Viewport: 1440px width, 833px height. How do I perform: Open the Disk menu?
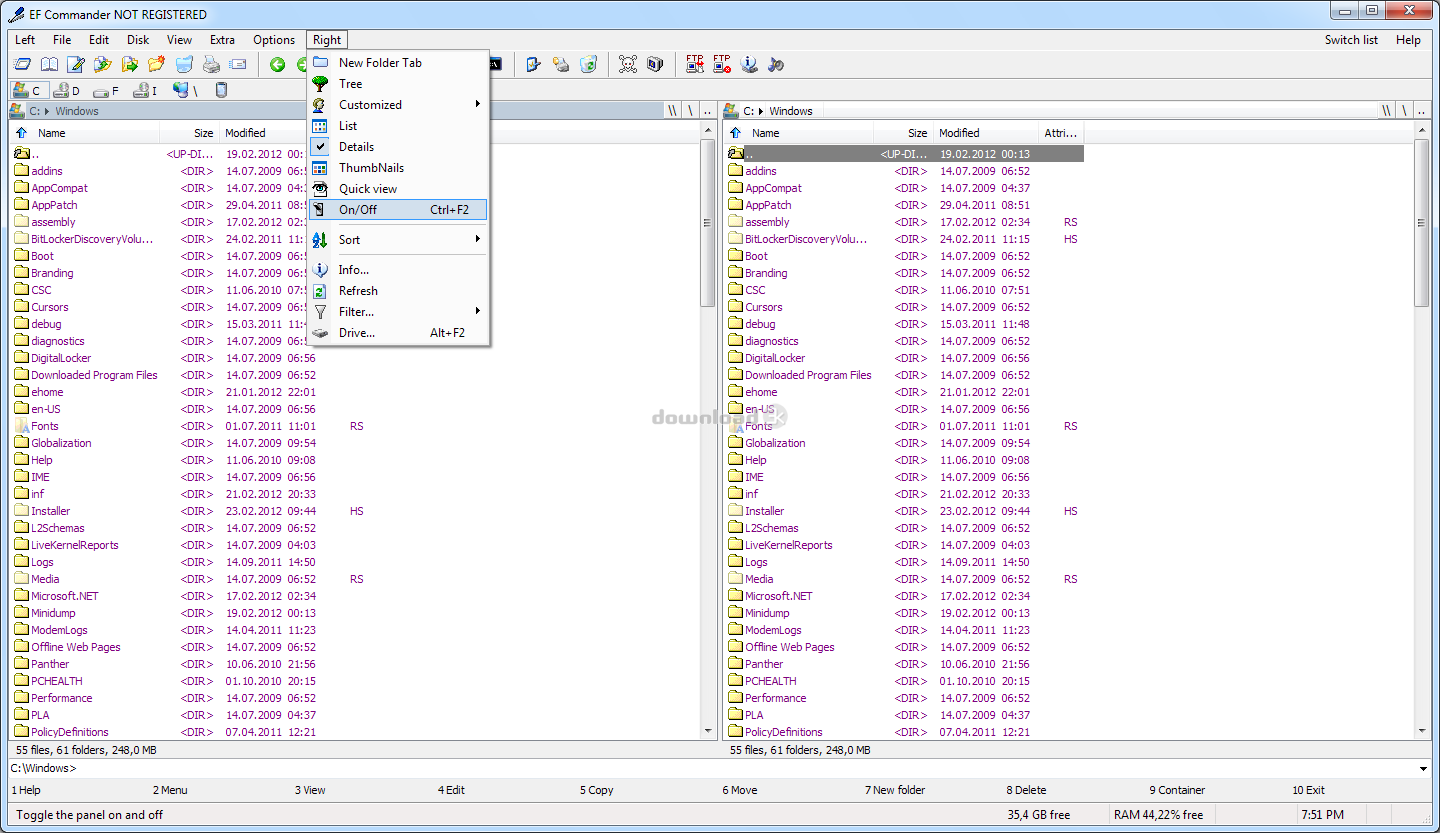coord(138,40)
